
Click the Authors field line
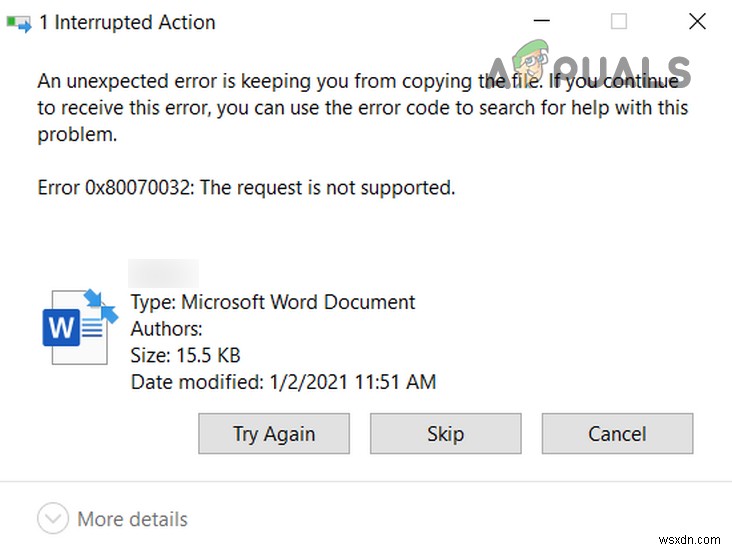point(167,328)
